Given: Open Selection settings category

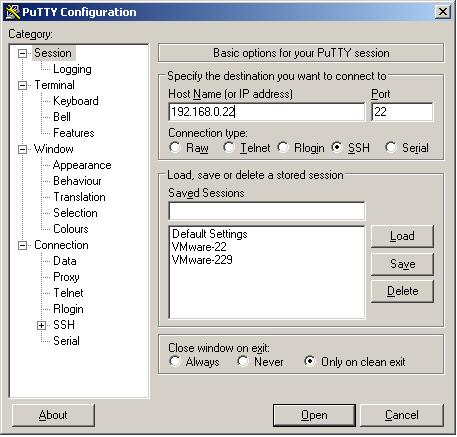Looking at the screenshot, I should tap(75, 213).
